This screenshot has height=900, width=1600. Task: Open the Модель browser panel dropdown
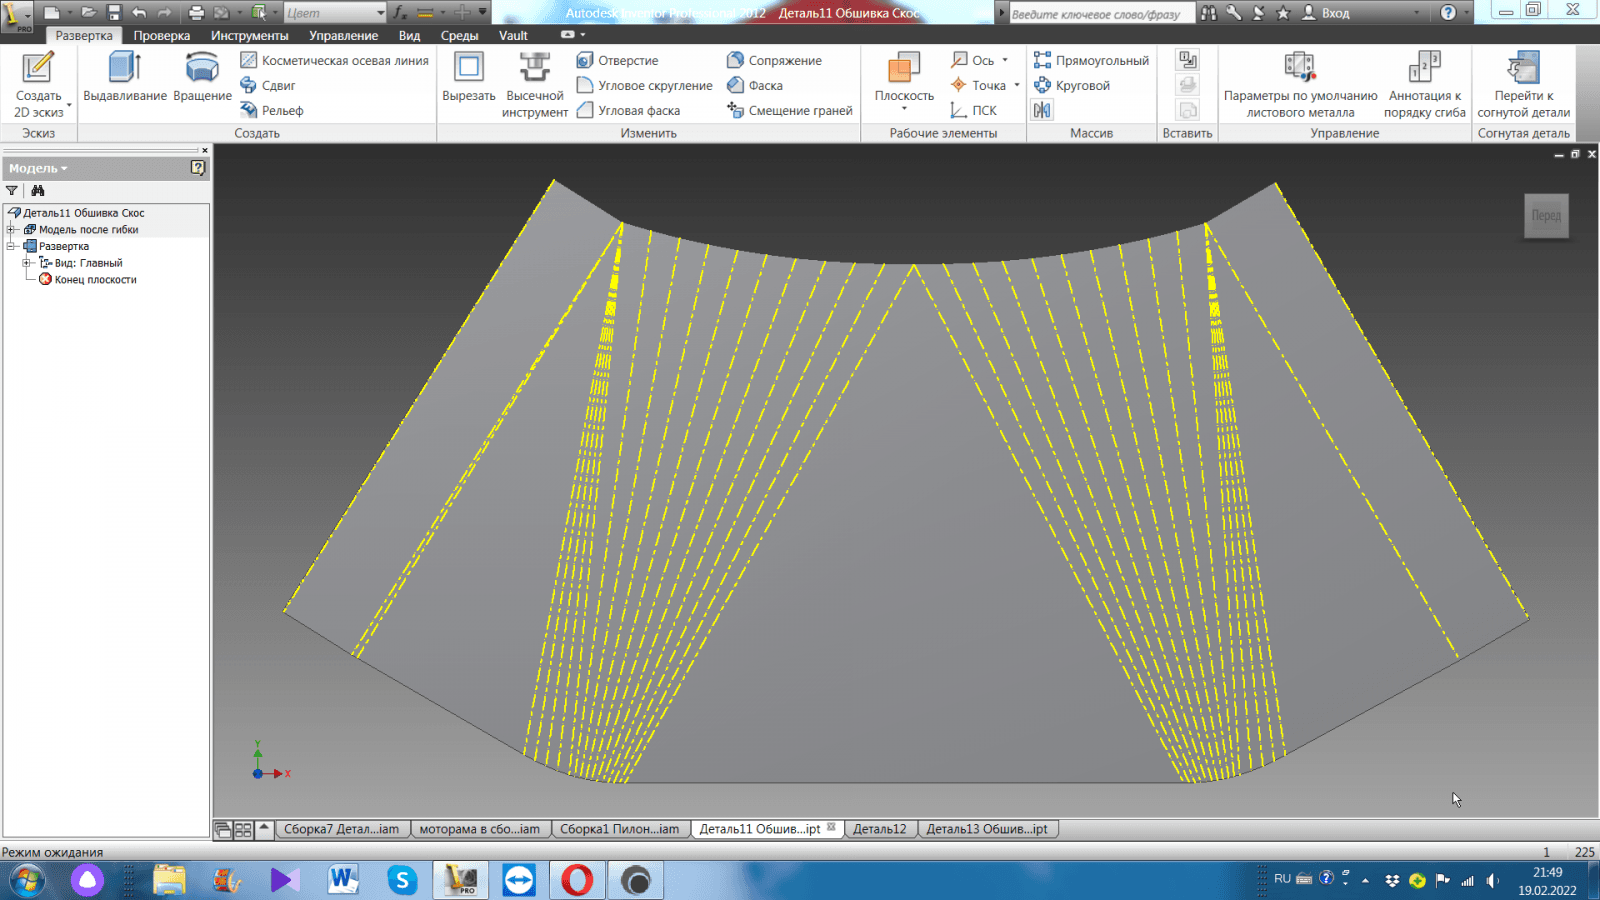click(x=39, y=168)
